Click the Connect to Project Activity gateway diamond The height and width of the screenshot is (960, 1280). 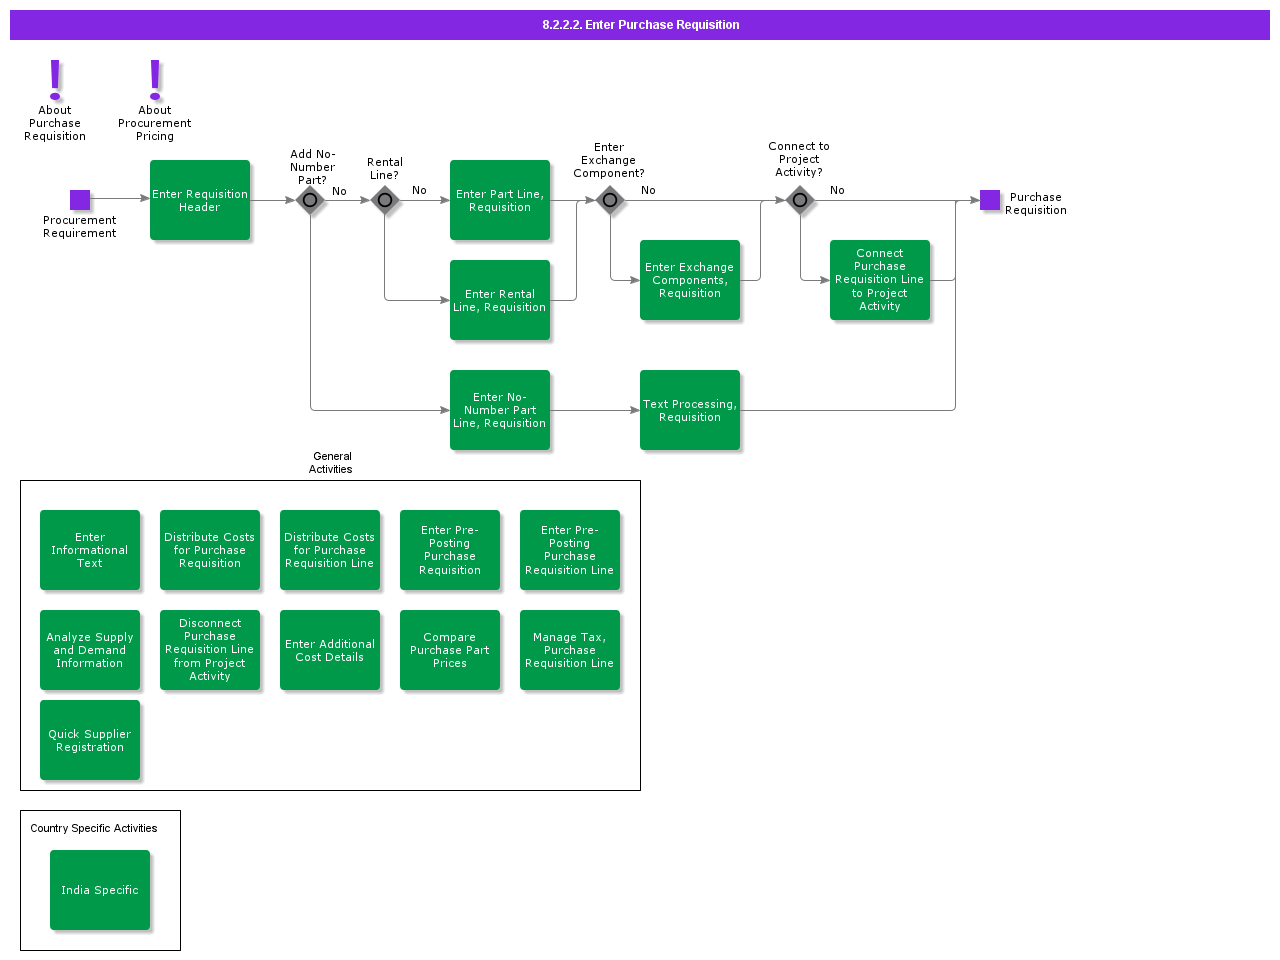point(800,200)
